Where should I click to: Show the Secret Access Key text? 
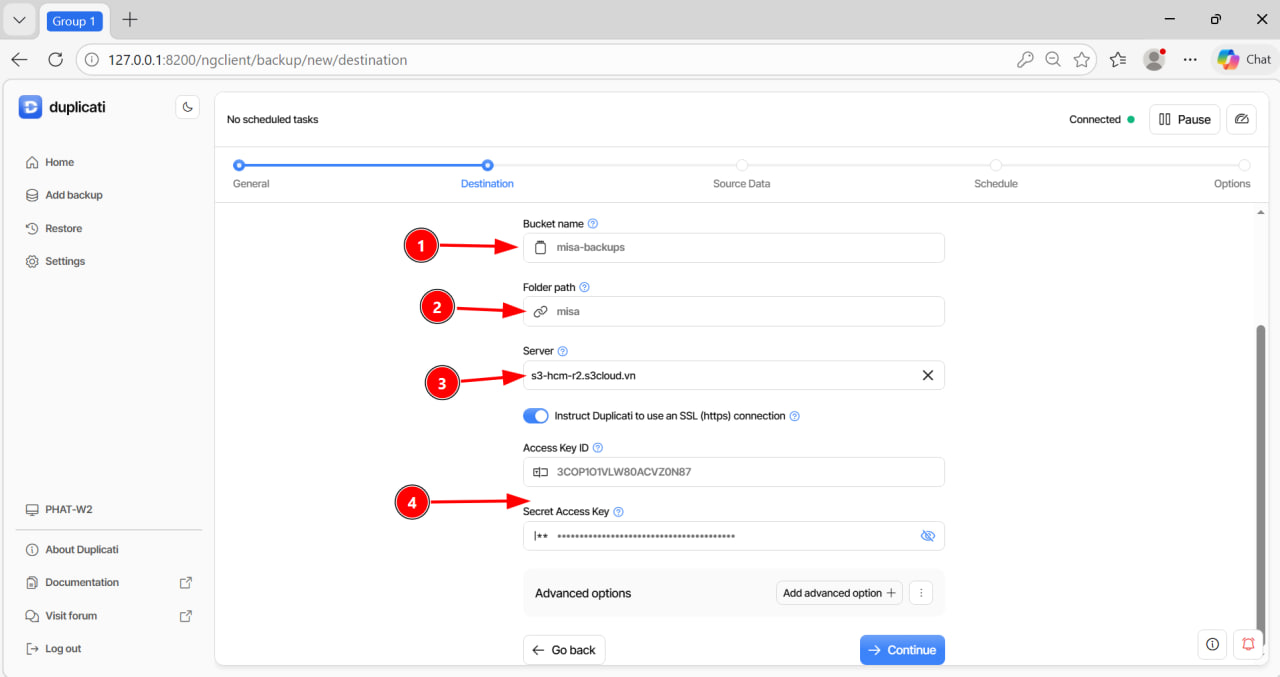pos(927,536)
